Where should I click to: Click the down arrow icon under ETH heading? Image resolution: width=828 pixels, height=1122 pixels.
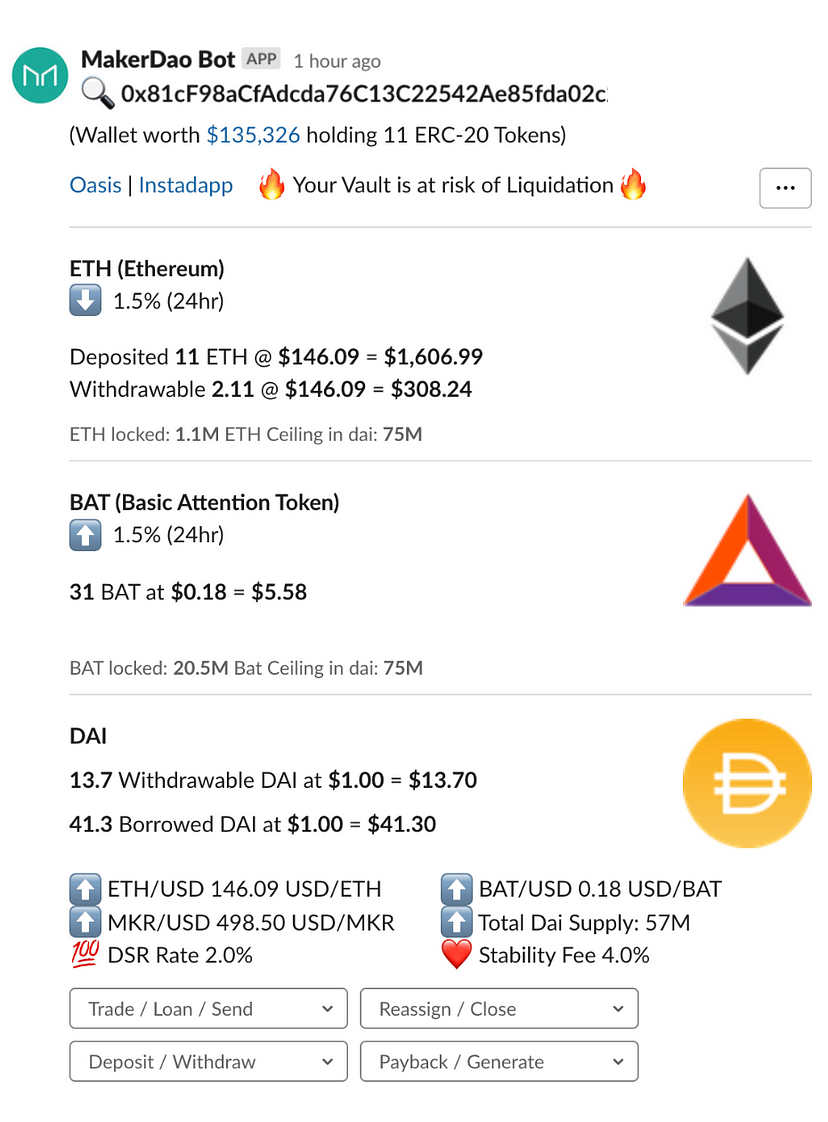(x=85, y=301)
